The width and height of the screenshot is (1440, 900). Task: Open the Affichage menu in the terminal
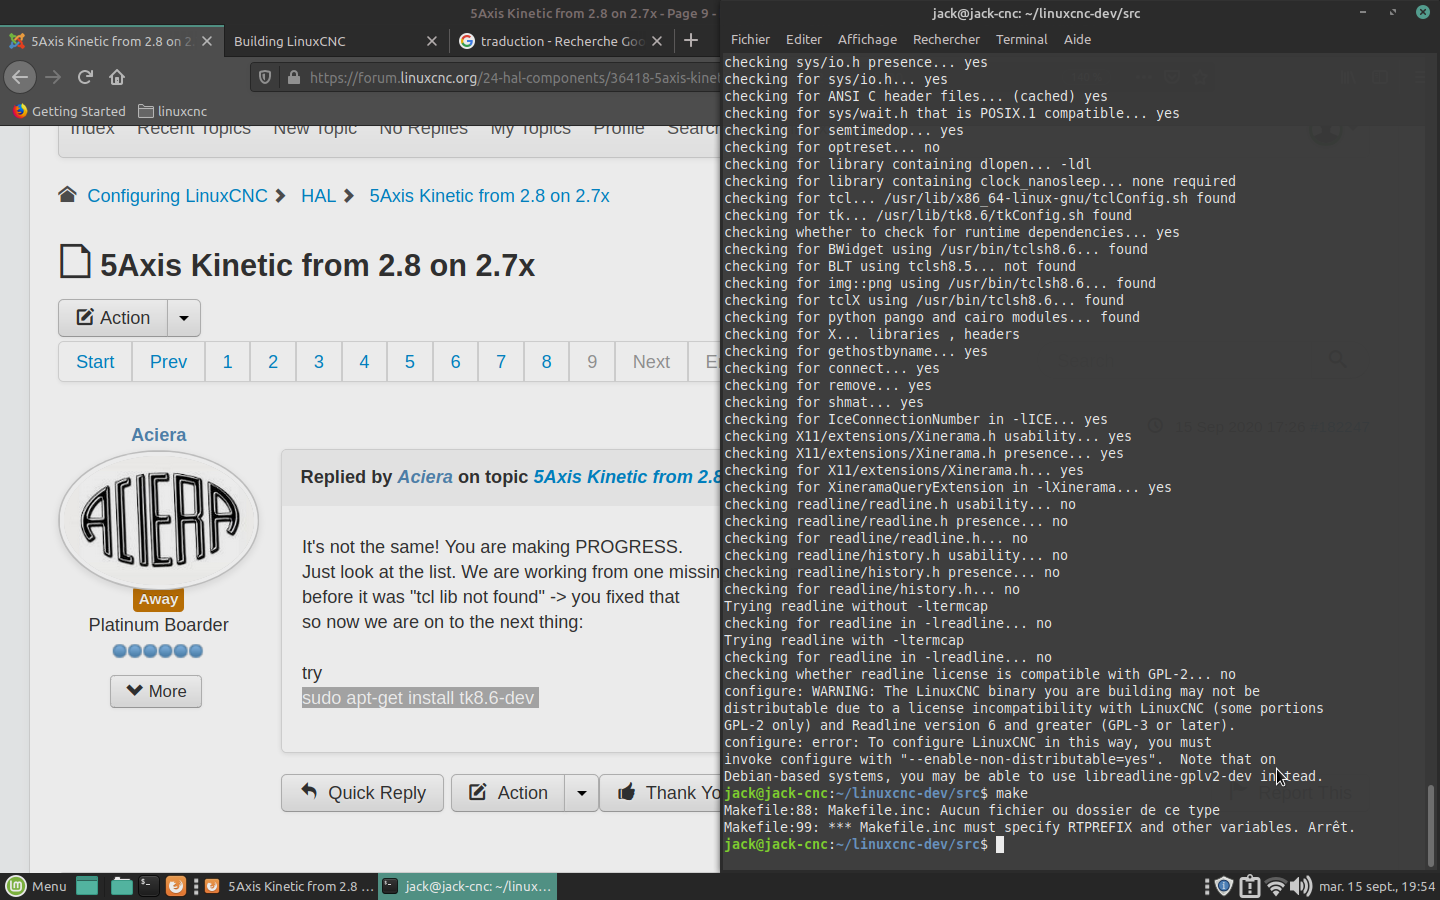[867, 39]
